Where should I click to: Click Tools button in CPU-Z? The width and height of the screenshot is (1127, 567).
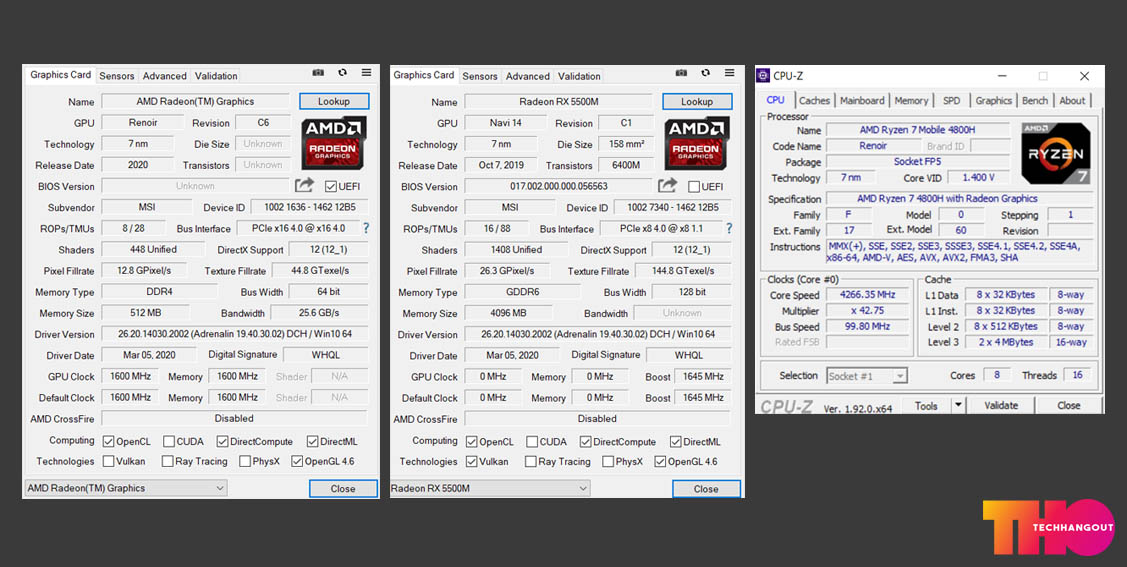coord(926,405)
